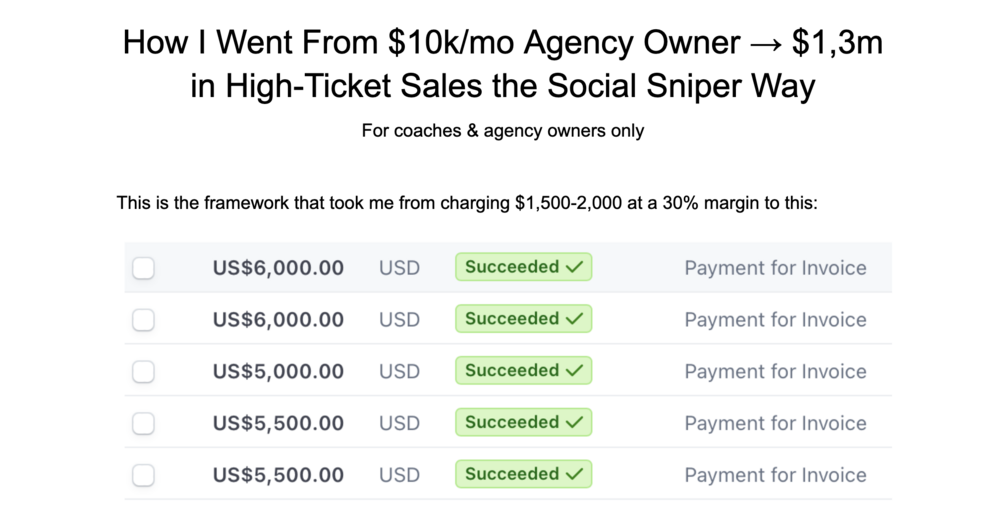Screen dimensions: 1005x510
Task: Click the Succeeded checkmark on the first US$5,500.00 row
Action: (x=574, y=422)
